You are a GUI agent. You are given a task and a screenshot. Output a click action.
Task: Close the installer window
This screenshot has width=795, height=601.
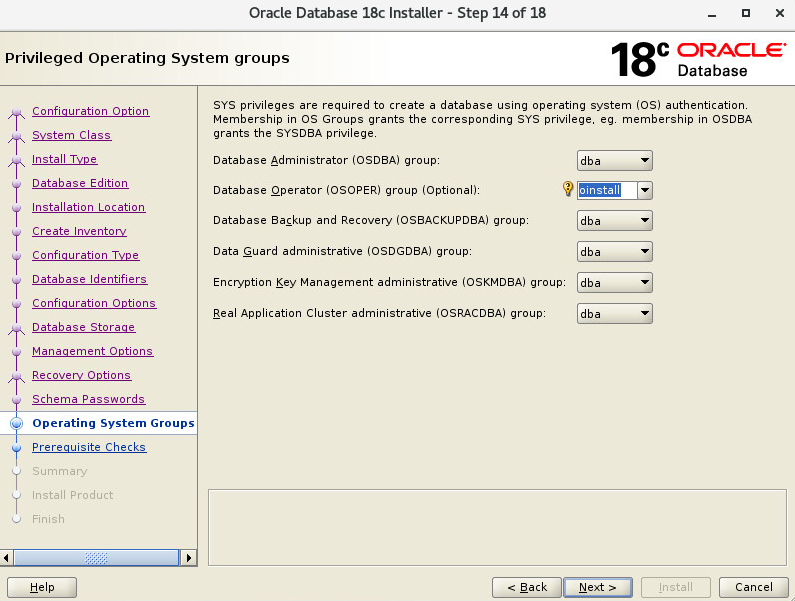(780, 13)
